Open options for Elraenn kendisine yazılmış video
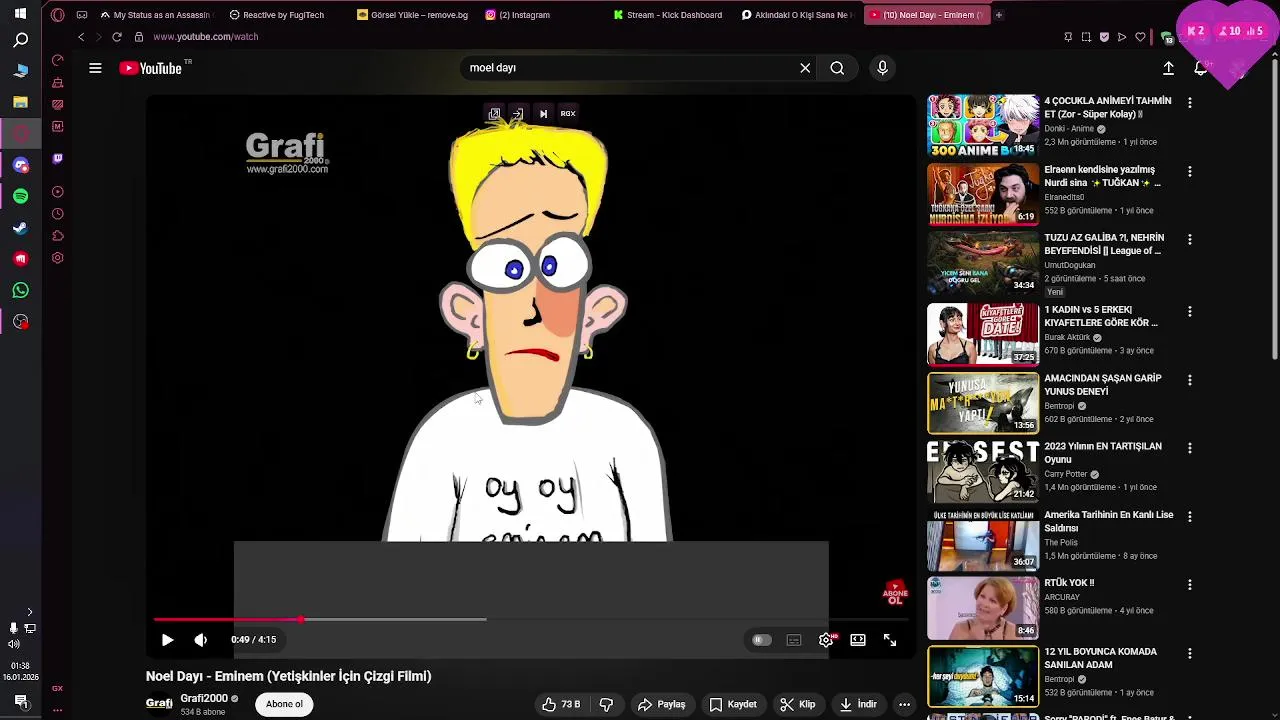Image resolution: width=1280 pixels, height=720 pixels. point(1189,171)
